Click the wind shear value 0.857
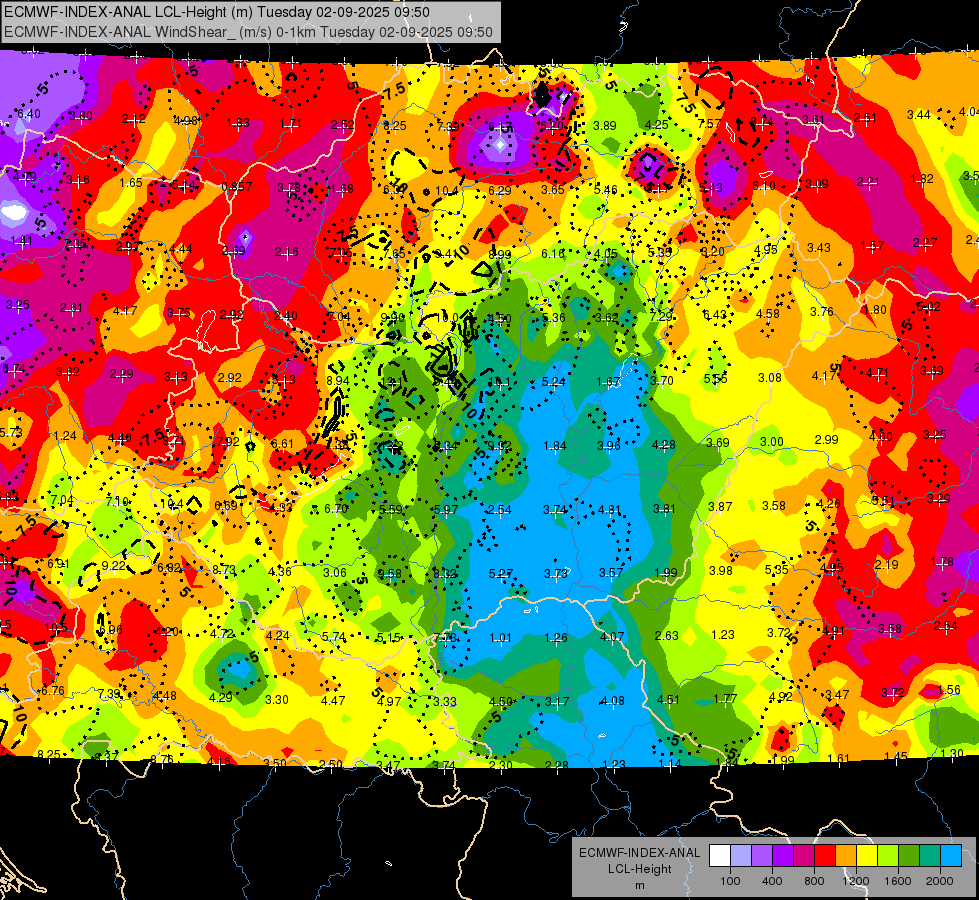Screen dimensions: 979x900 click(x=237, y=187)
